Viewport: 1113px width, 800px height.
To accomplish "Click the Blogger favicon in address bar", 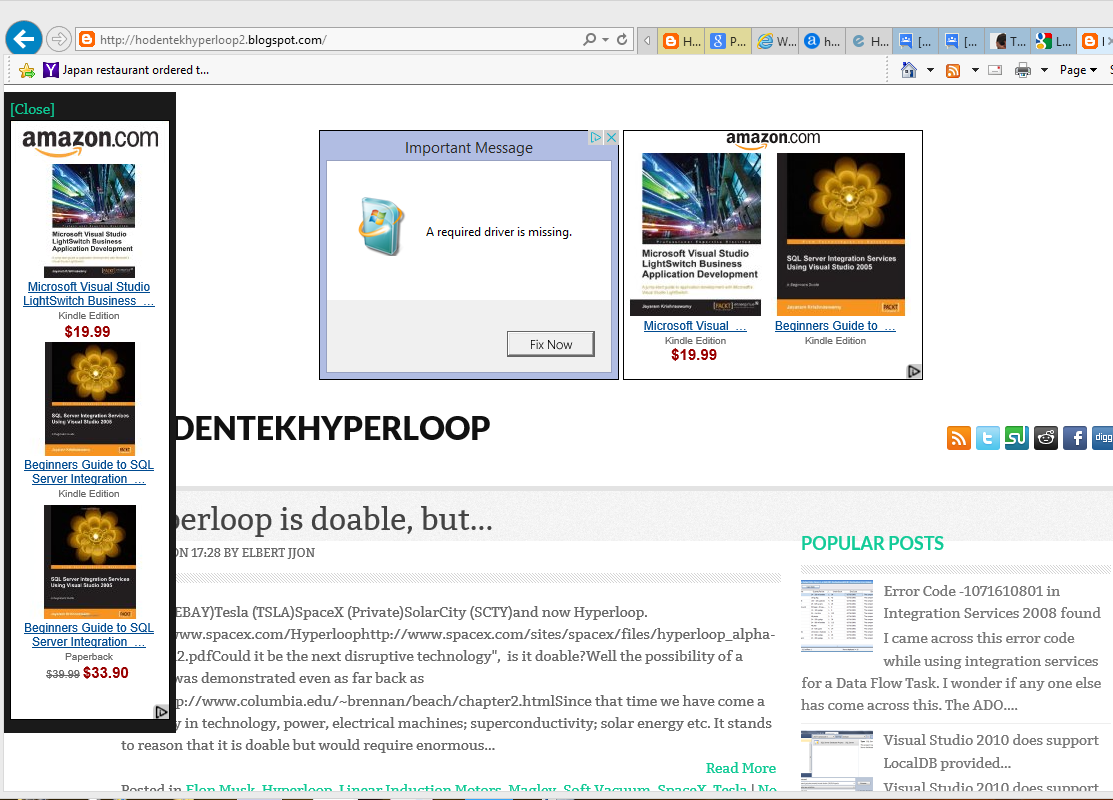I will coord(87,39).
